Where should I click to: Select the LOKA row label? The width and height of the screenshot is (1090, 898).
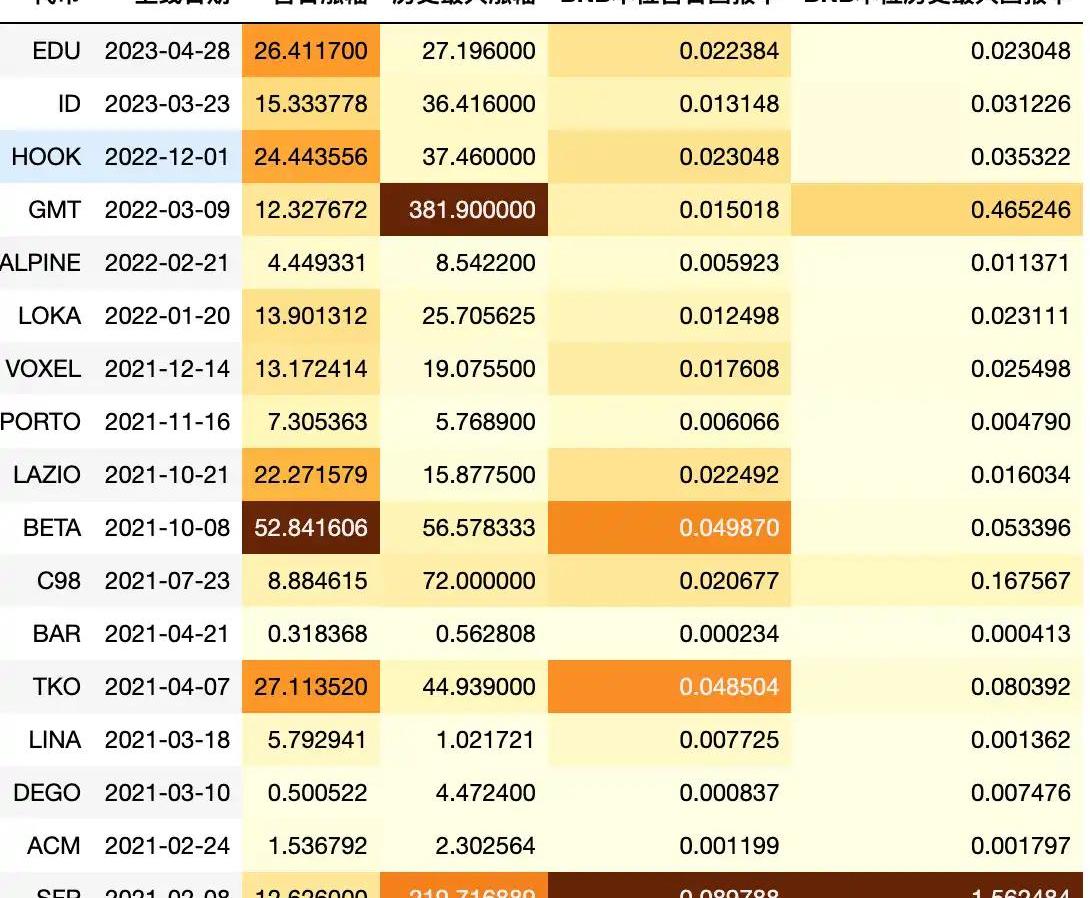[49, 316]
